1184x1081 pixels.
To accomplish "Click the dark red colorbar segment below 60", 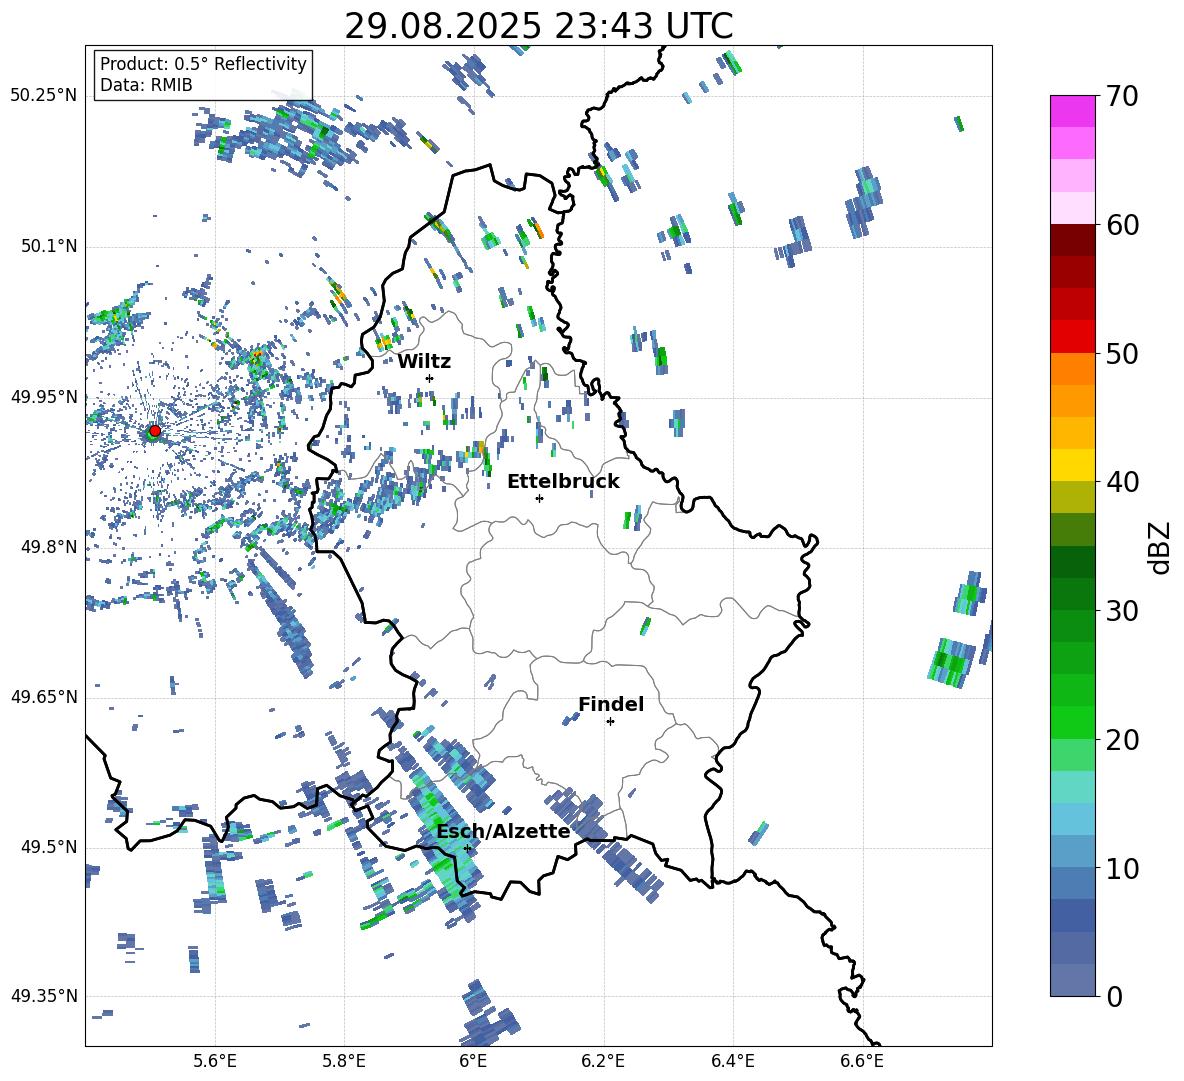I will tap(1072, 240).
